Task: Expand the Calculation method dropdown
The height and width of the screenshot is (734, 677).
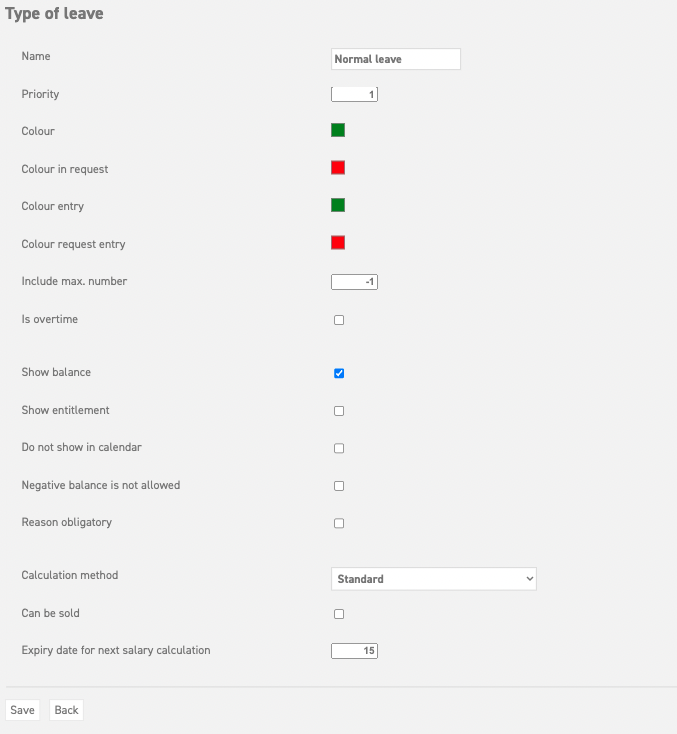Action: 434,579
